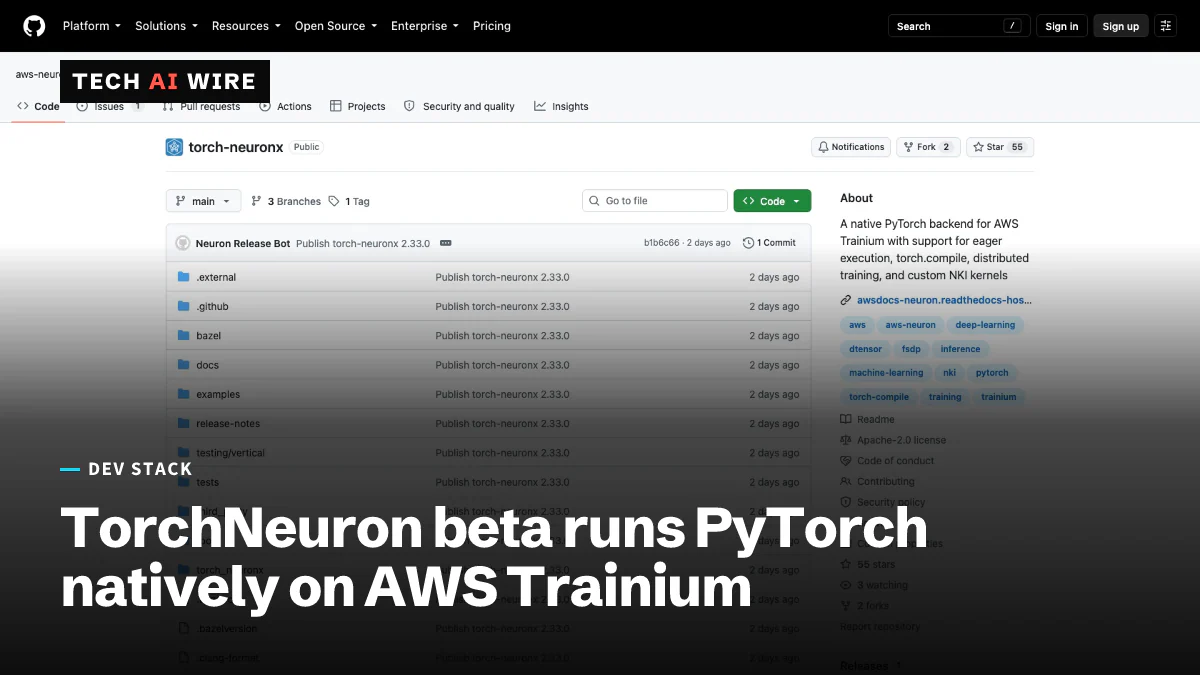Click the Code tab brackets icon
This screenshot has width=1200, height=675.
tap(23, 106)
